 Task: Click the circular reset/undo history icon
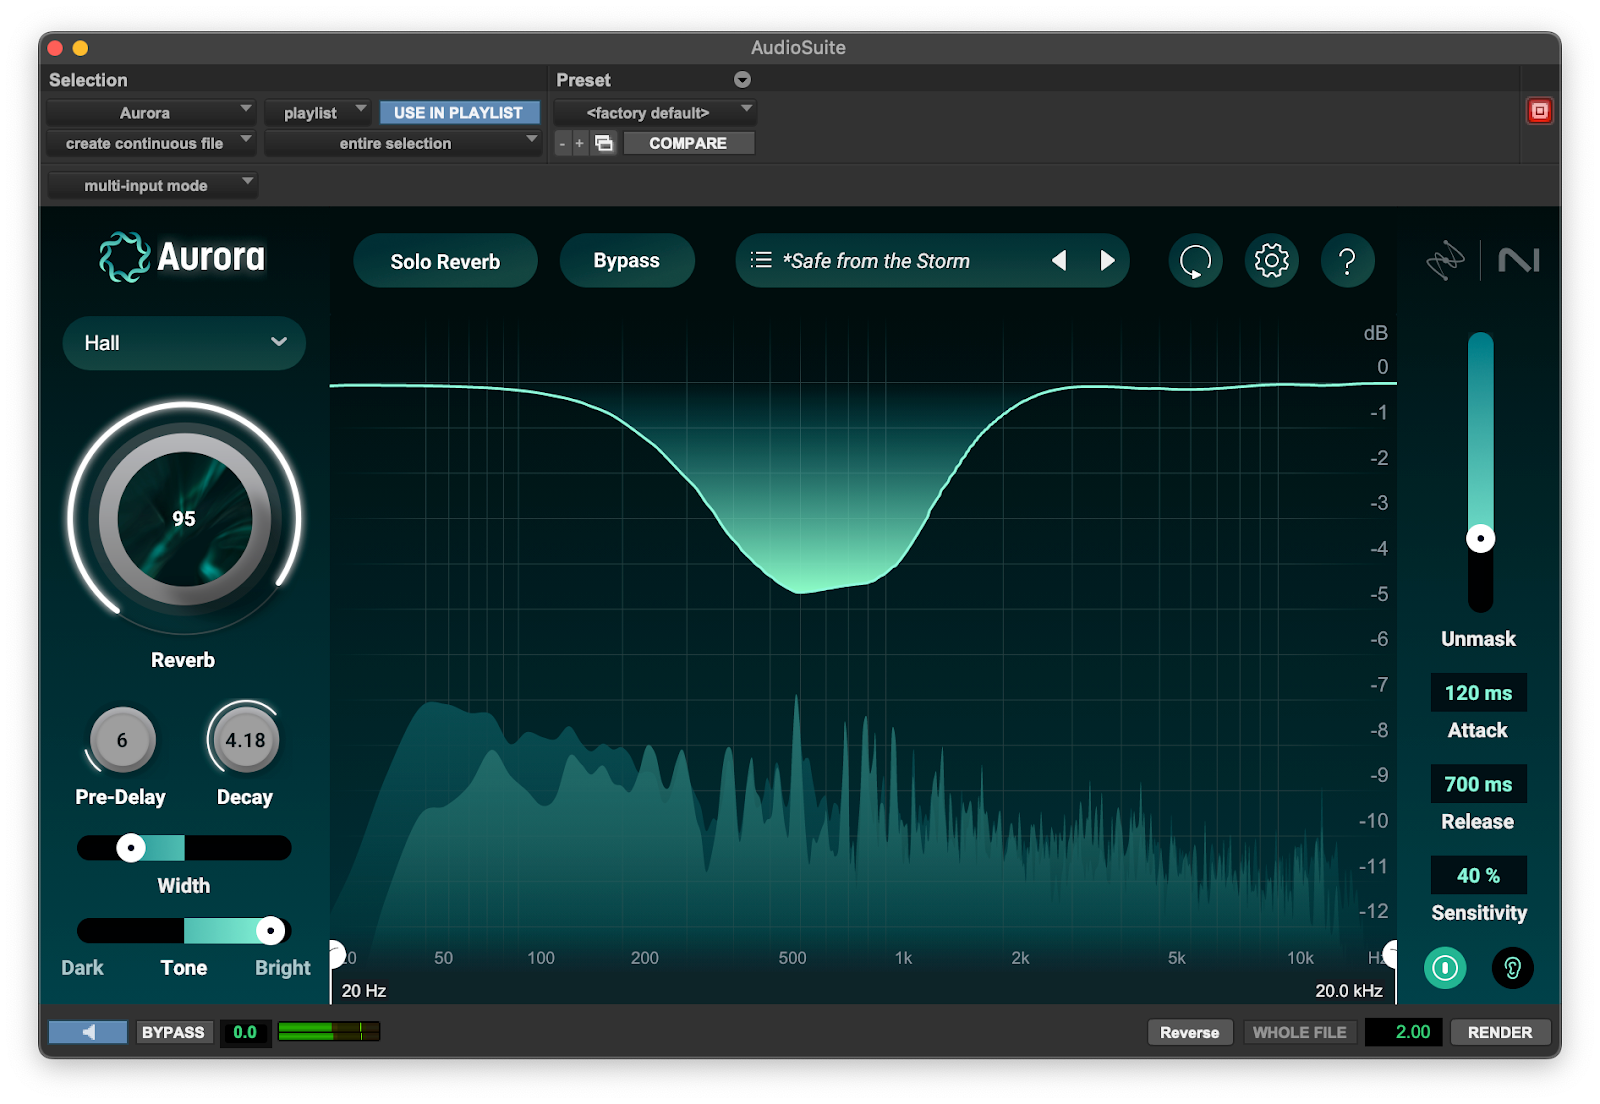pyautogui.click(x=1195, y=261)
